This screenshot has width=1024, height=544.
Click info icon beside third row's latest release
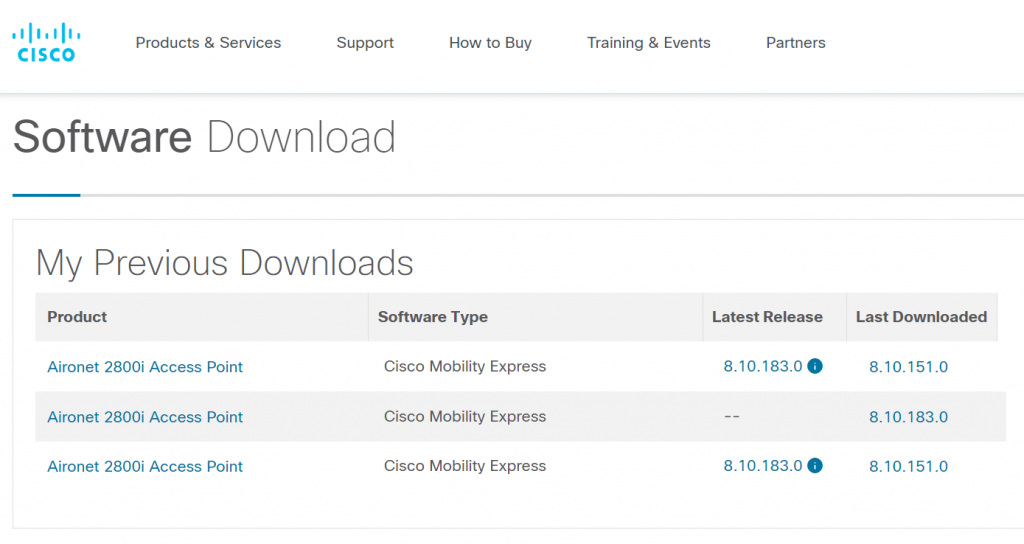(815, 466)
